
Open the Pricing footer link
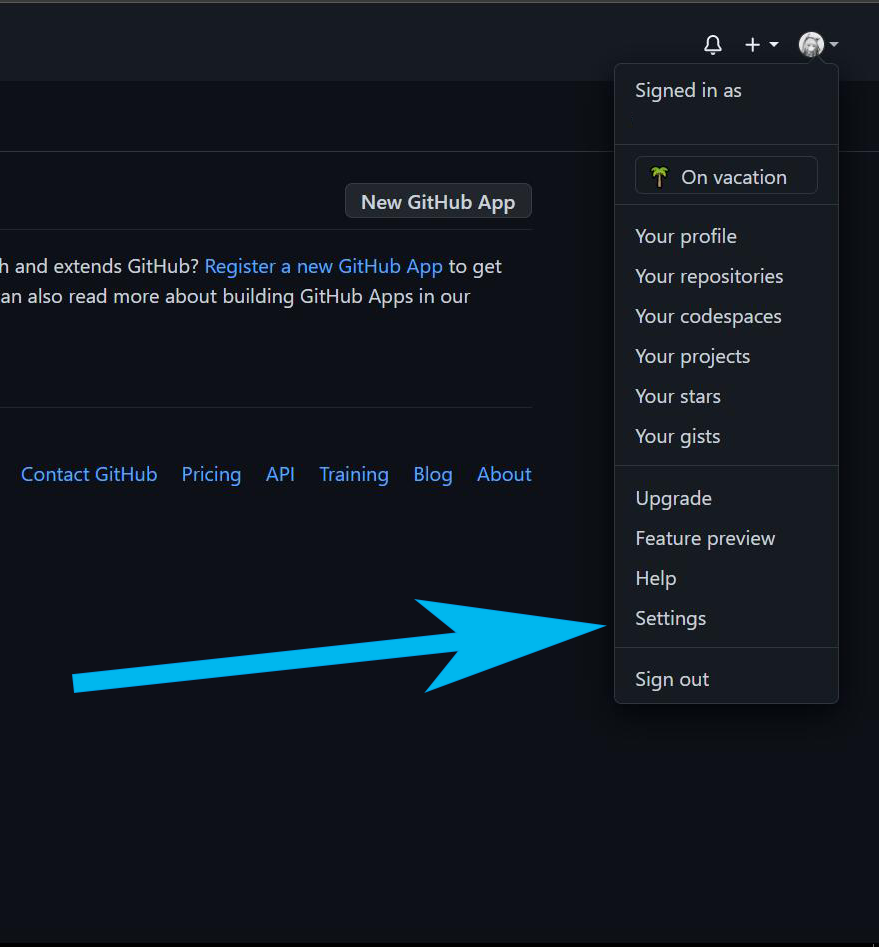click(x=211, y=475)
